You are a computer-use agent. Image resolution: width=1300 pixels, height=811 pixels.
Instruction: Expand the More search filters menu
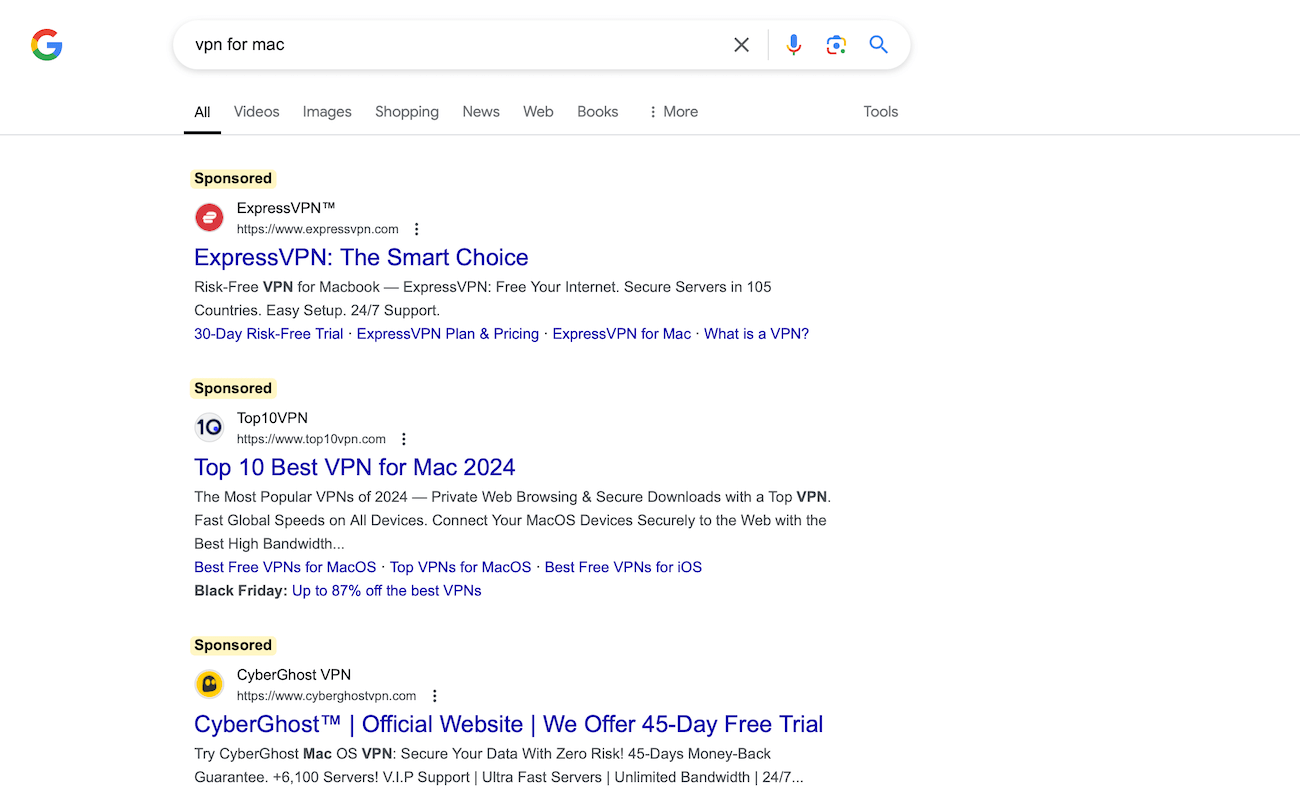coord(672,112)
